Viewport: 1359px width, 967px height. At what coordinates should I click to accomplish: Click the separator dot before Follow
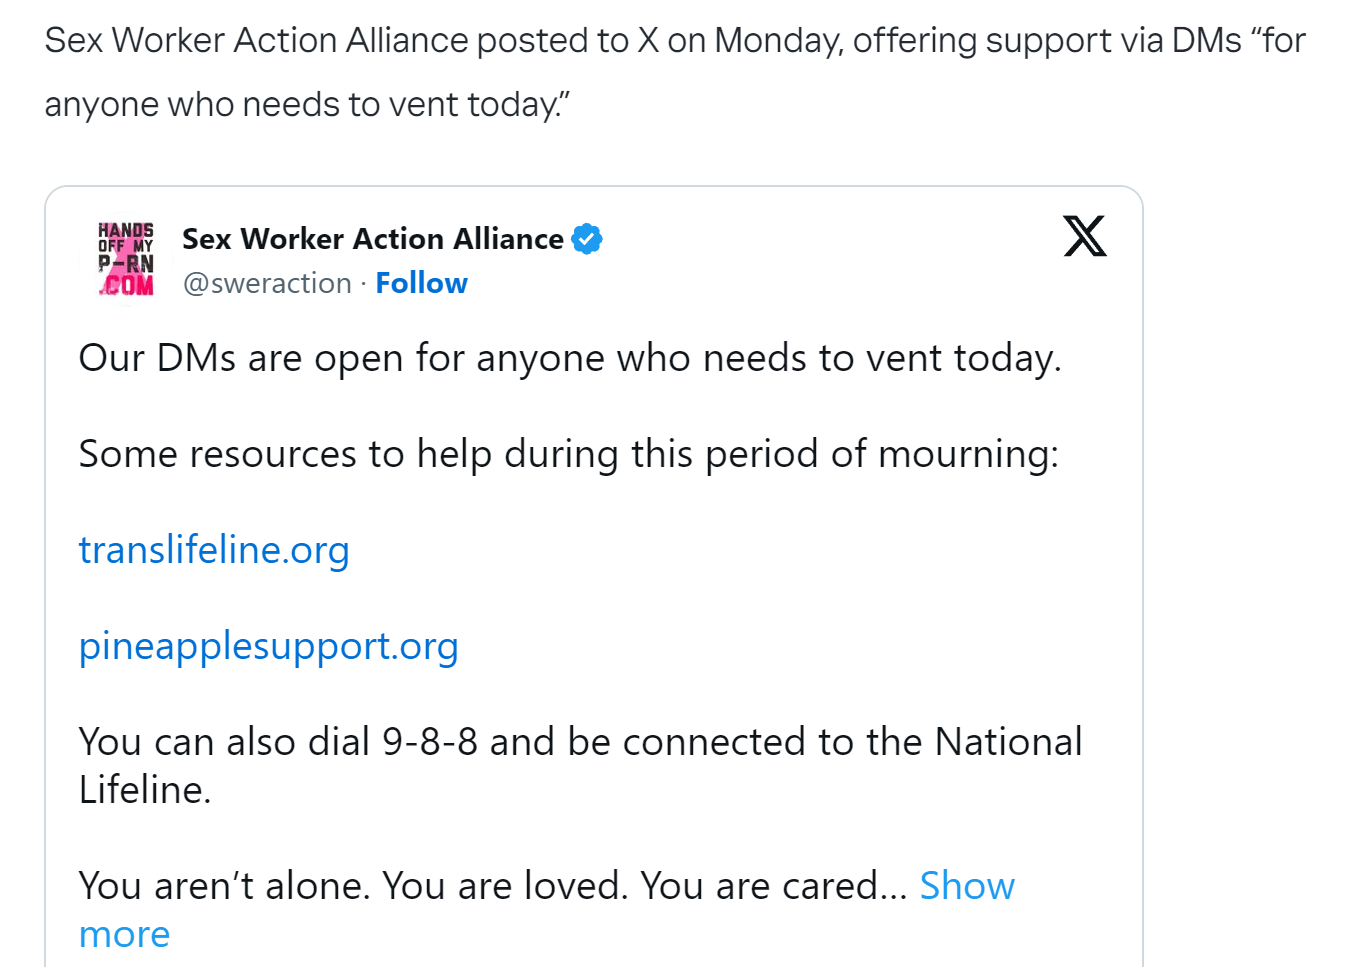click(x=364, y=284)
